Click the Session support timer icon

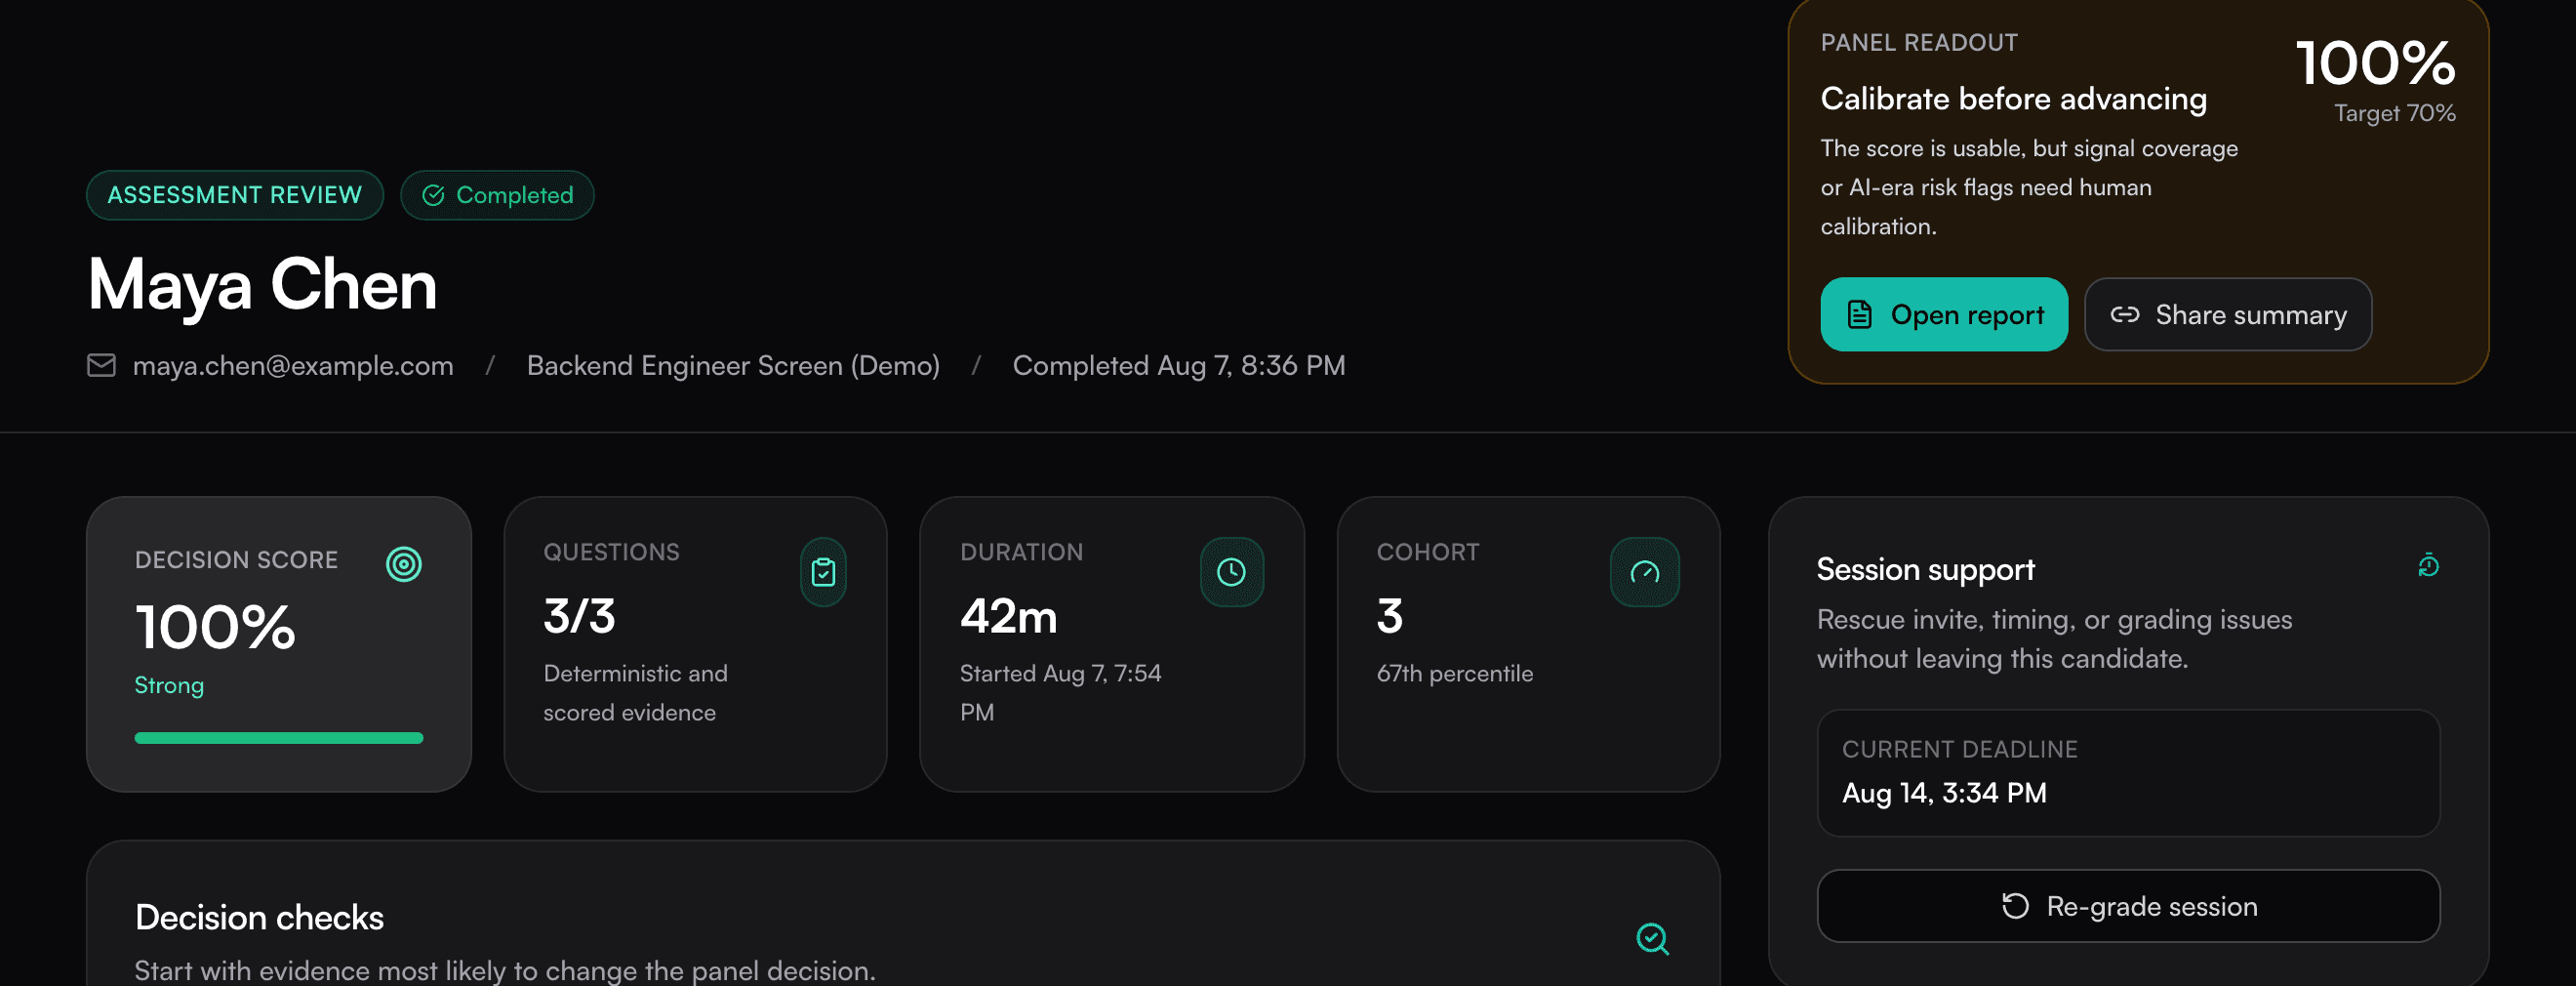click(x=2428, y=566)
